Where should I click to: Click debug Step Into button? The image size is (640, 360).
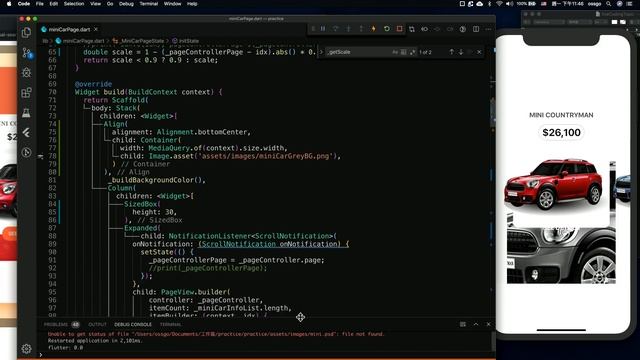click(348, 29)
